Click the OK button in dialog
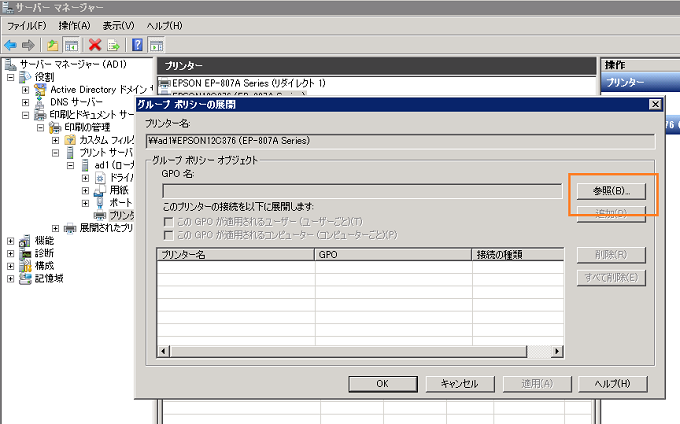This screenshot has height=424, width=680. (382, 383)
